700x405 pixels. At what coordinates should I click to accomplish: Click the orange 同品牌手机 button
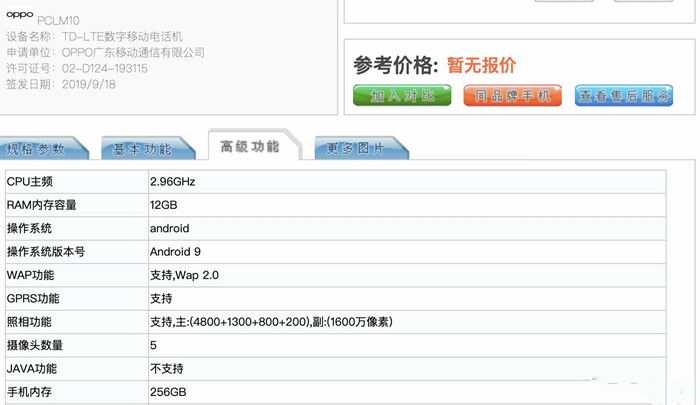[512, 96]
